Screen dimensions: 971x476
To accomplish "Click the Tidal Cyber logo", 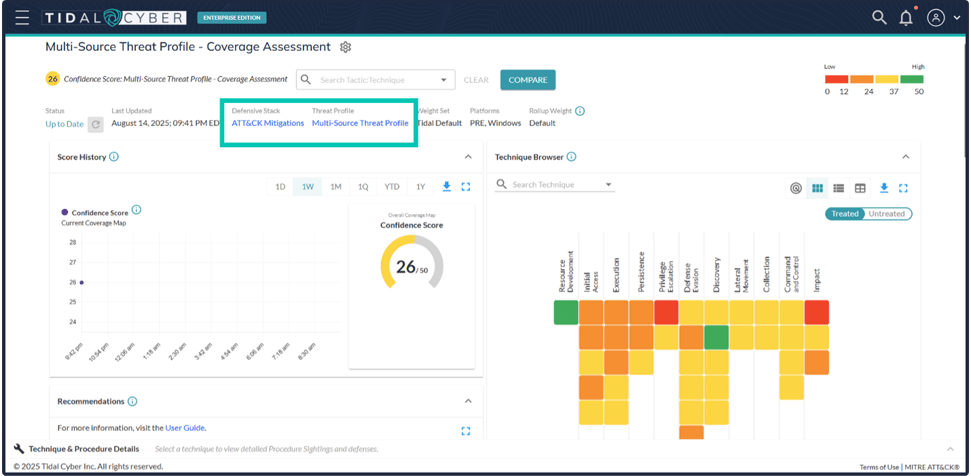I will [114, 17].
